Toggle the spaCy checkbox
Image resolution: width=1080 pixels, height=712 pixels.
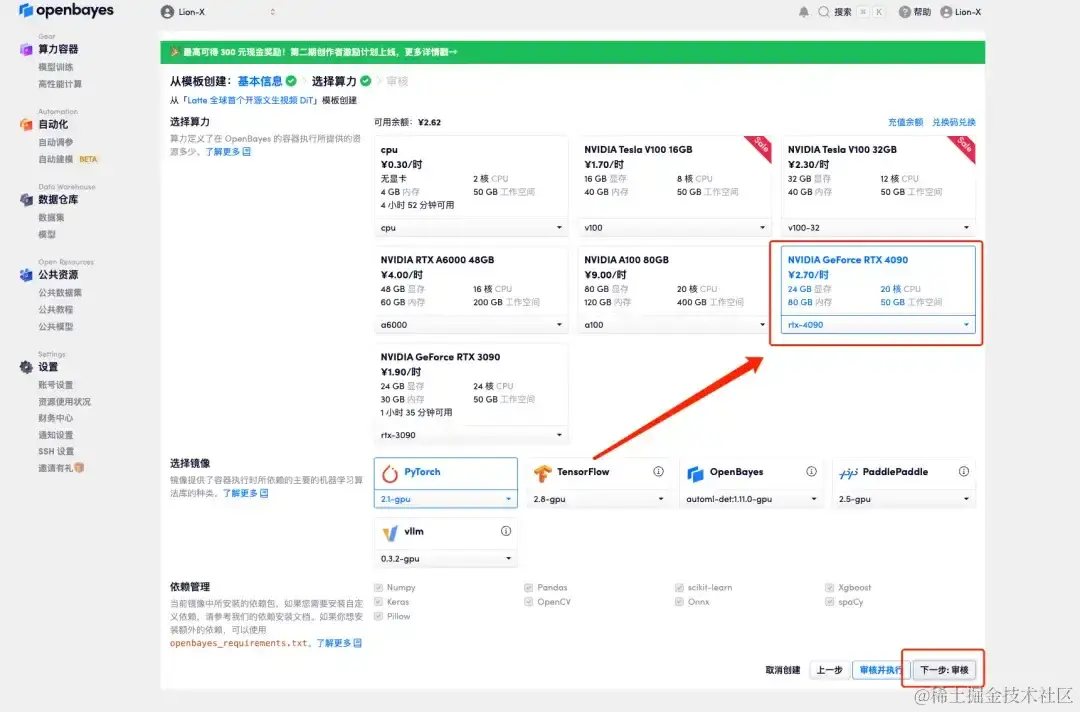(x=829, y=602)
